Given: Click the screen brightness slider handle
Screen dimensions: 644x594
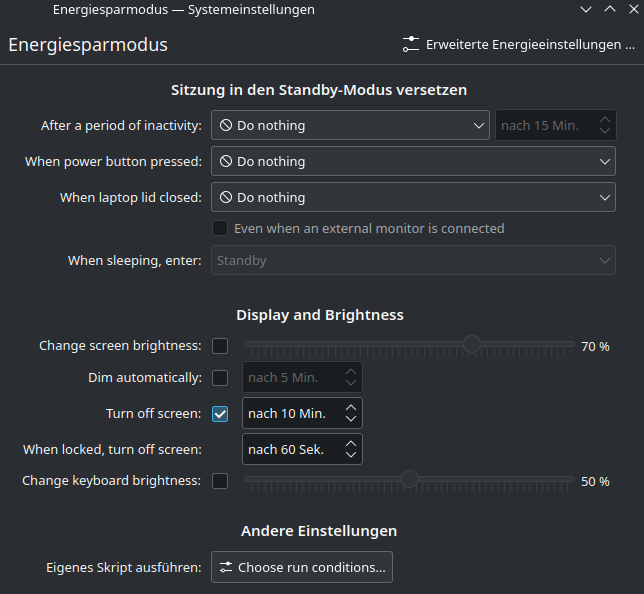Looking at the screenshot, I should [x=472, y=345].
